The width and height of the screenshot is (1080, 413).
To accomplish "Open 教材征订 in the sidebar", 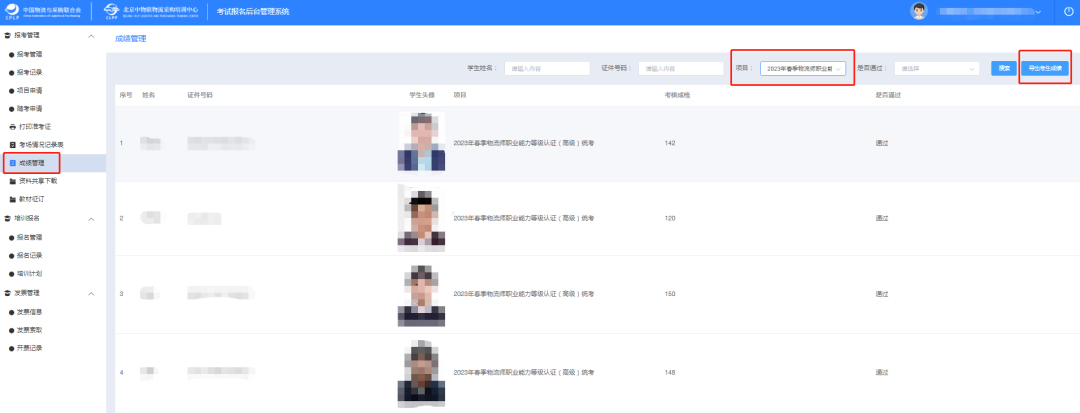I will point(32,199).
